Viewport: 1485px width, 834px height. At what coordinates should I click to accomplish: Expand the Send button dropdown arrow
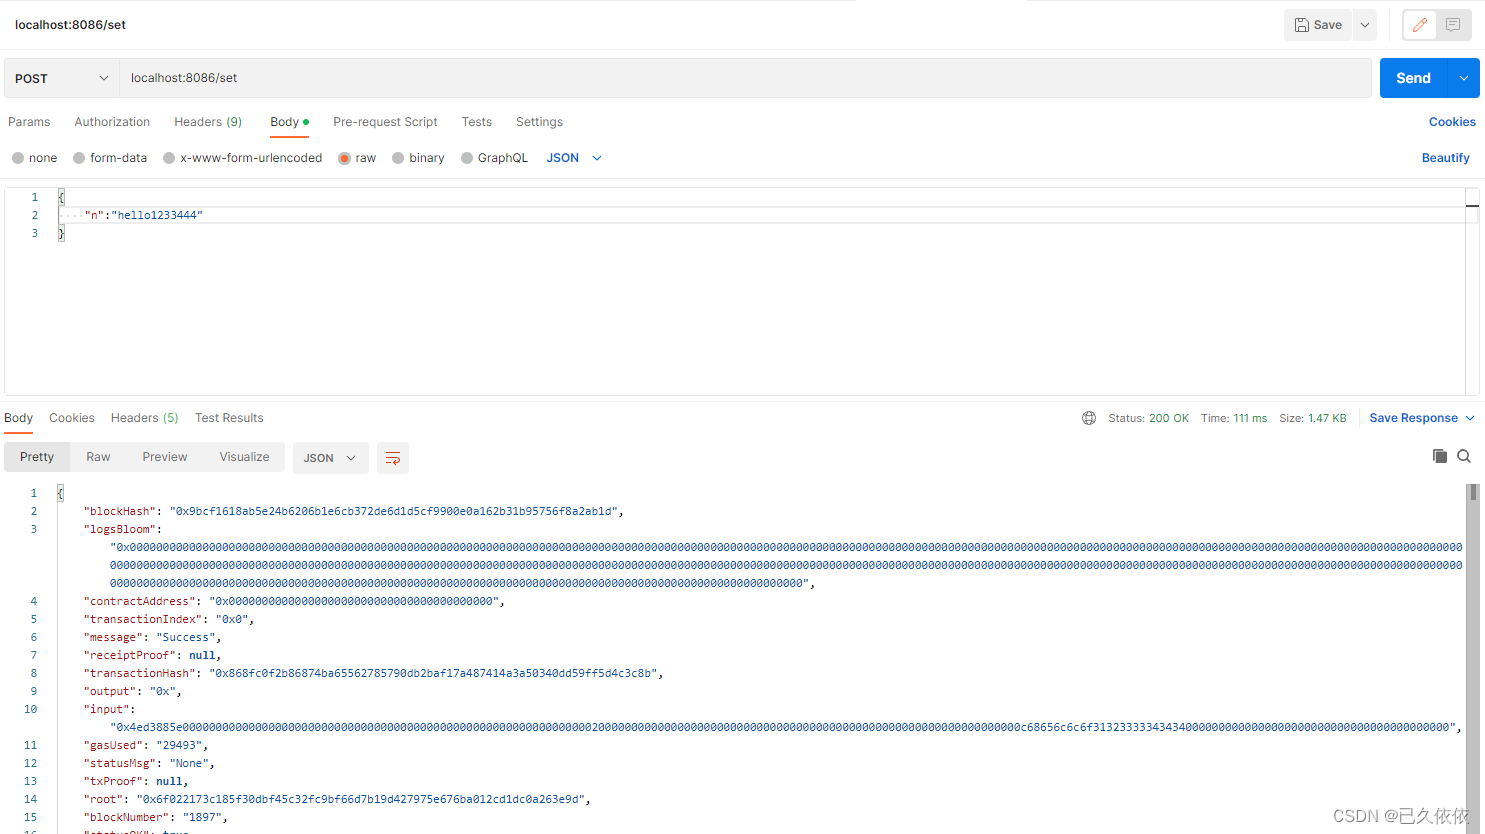[x=1464, y=78]
